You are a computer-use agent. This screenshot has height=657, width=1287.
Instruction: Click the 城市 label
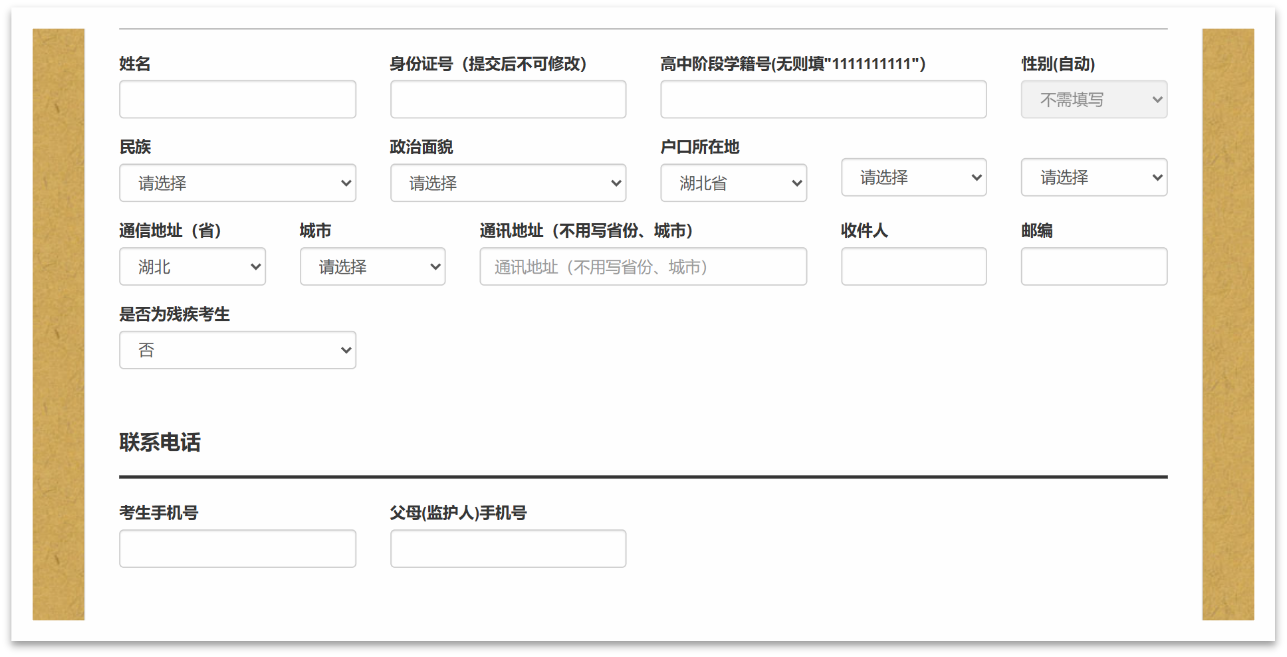[x=315, y=231]
